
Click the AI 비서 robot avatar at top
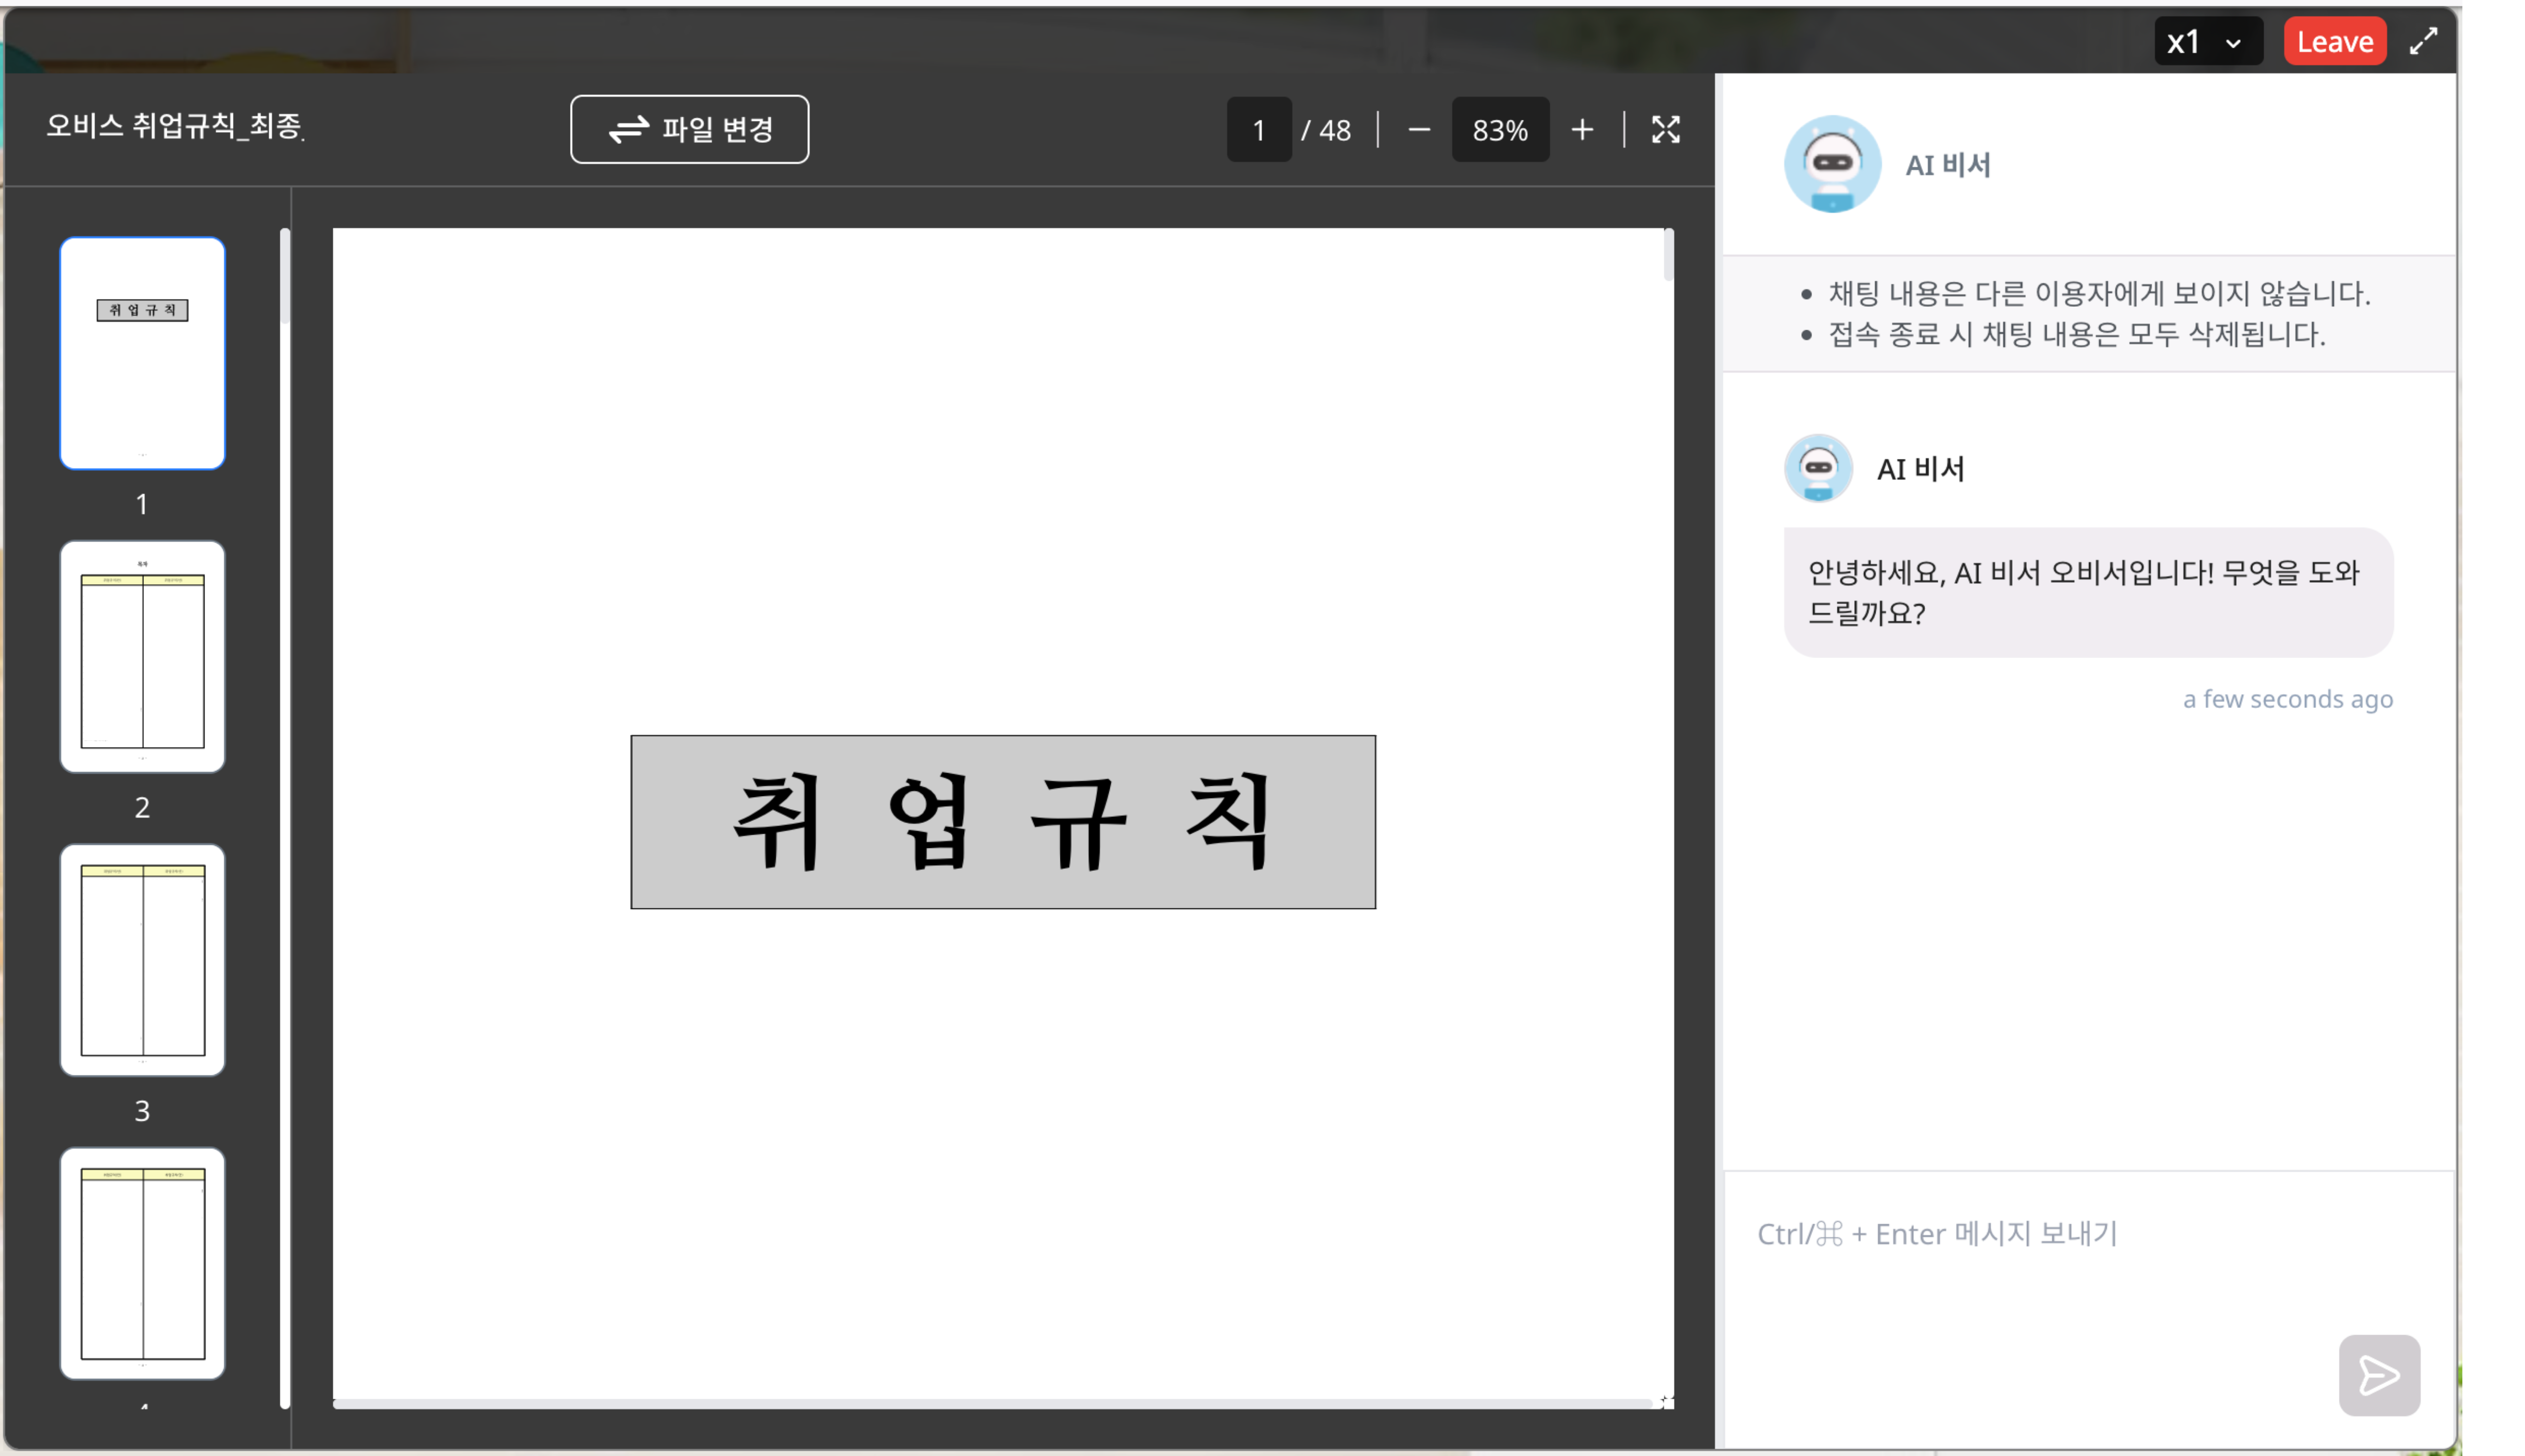(x=1832, y=164)
